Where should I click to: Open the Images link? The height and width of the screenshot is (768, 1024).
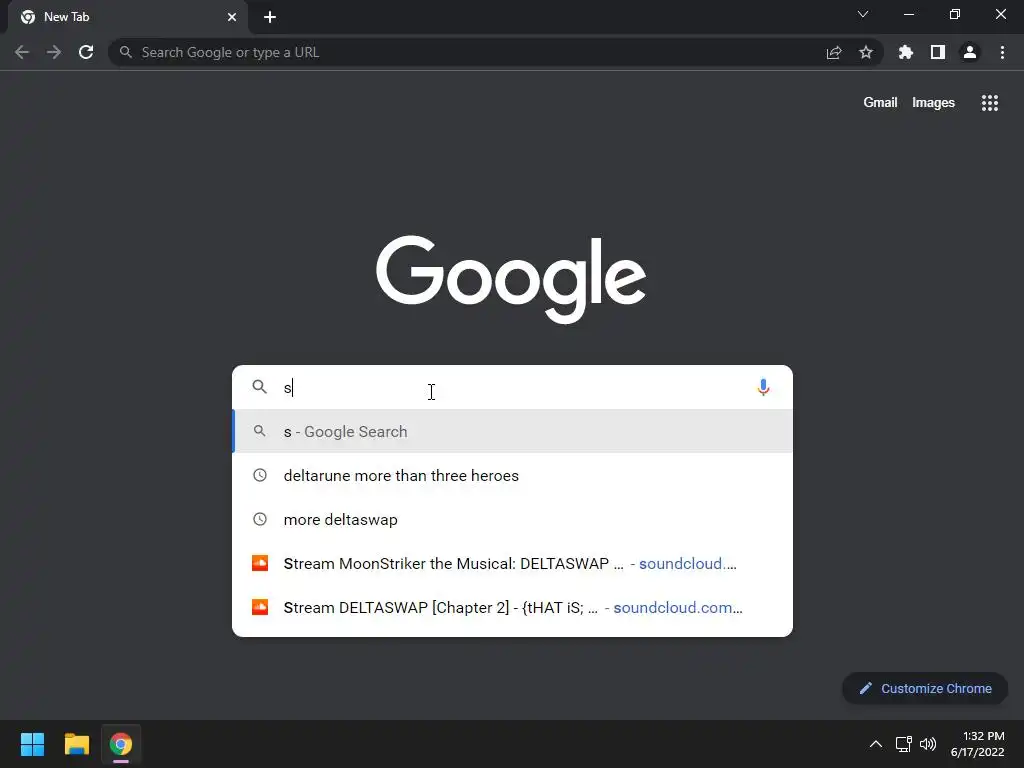[x=933, y=103]
